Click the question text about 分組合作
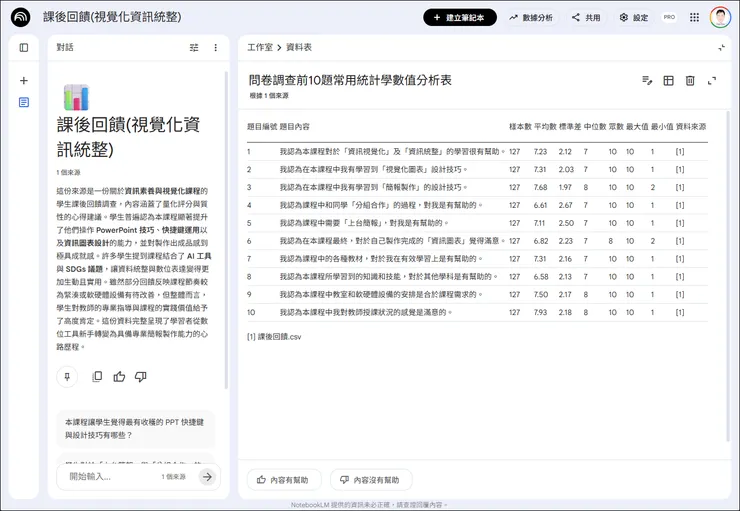The image size is (740, 511). pos(382,205)
